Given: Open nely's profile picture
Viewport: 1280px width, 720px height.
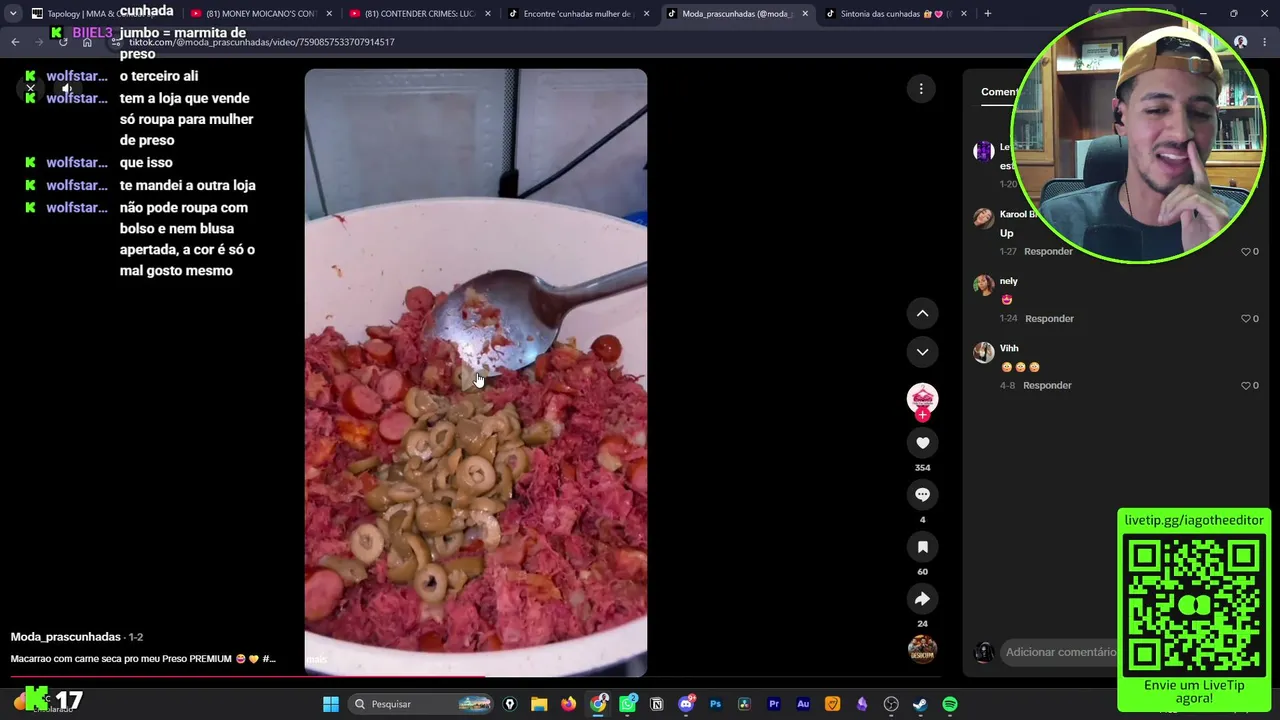Looking at the screenshot, I should (x=984, y=285).
